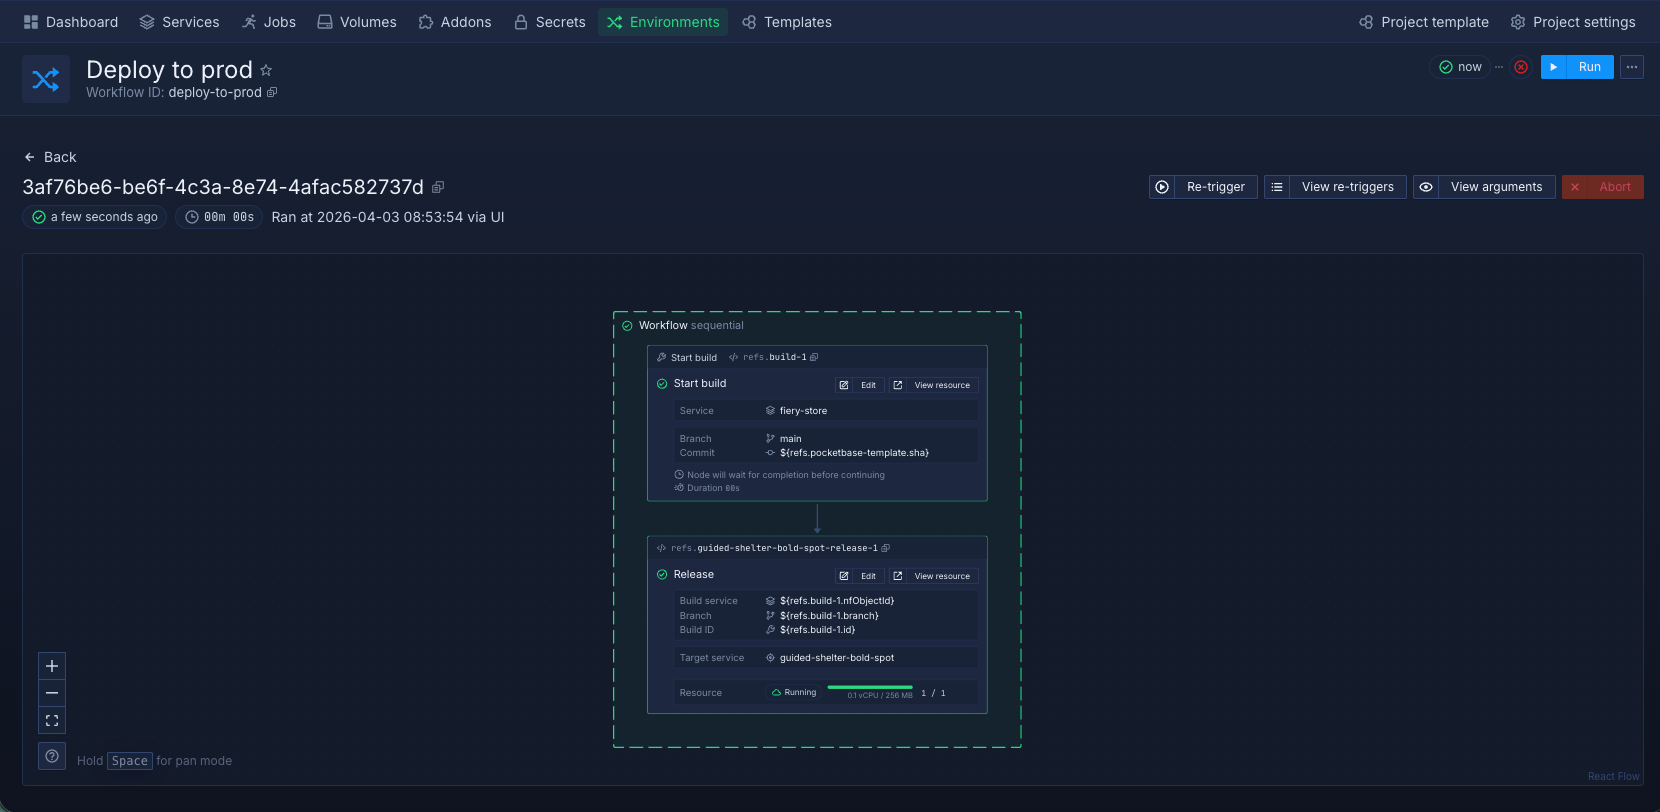Screen dimensions: 1660x812
Task: Copy the run ID to clipboard
Action: pos(438,187)
